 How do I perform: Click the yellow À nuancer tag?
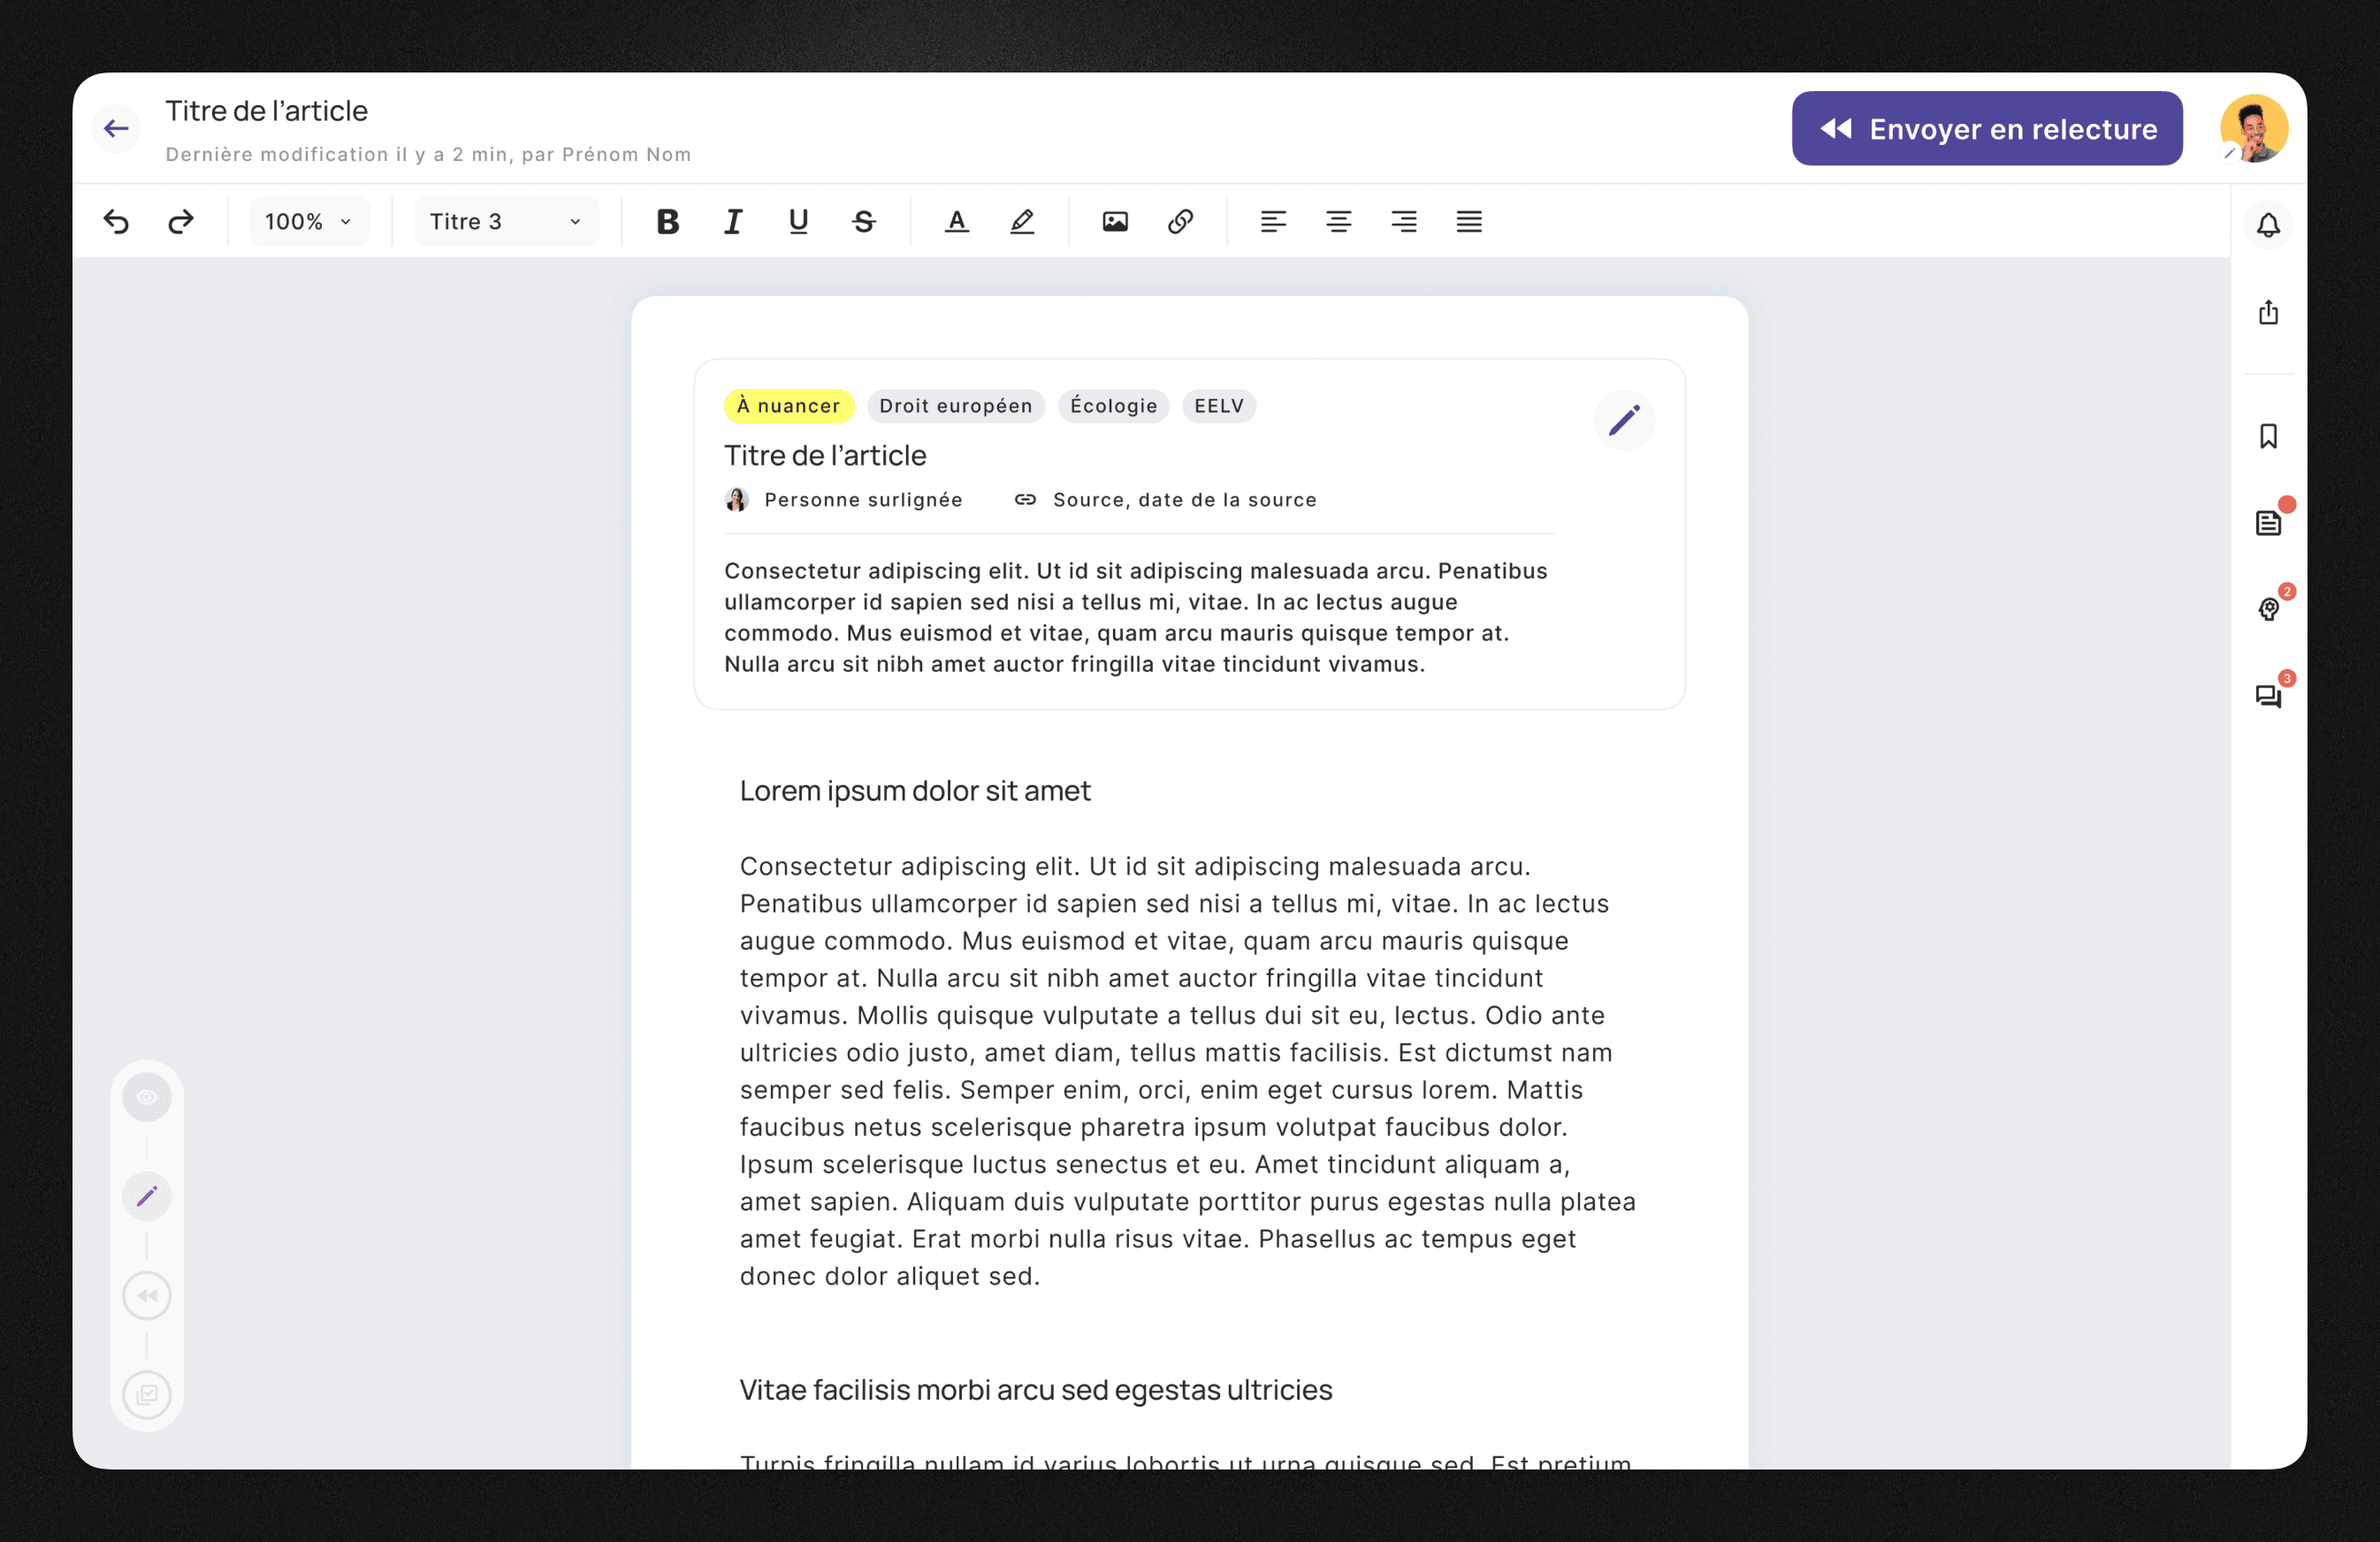[x=789, y=406]
